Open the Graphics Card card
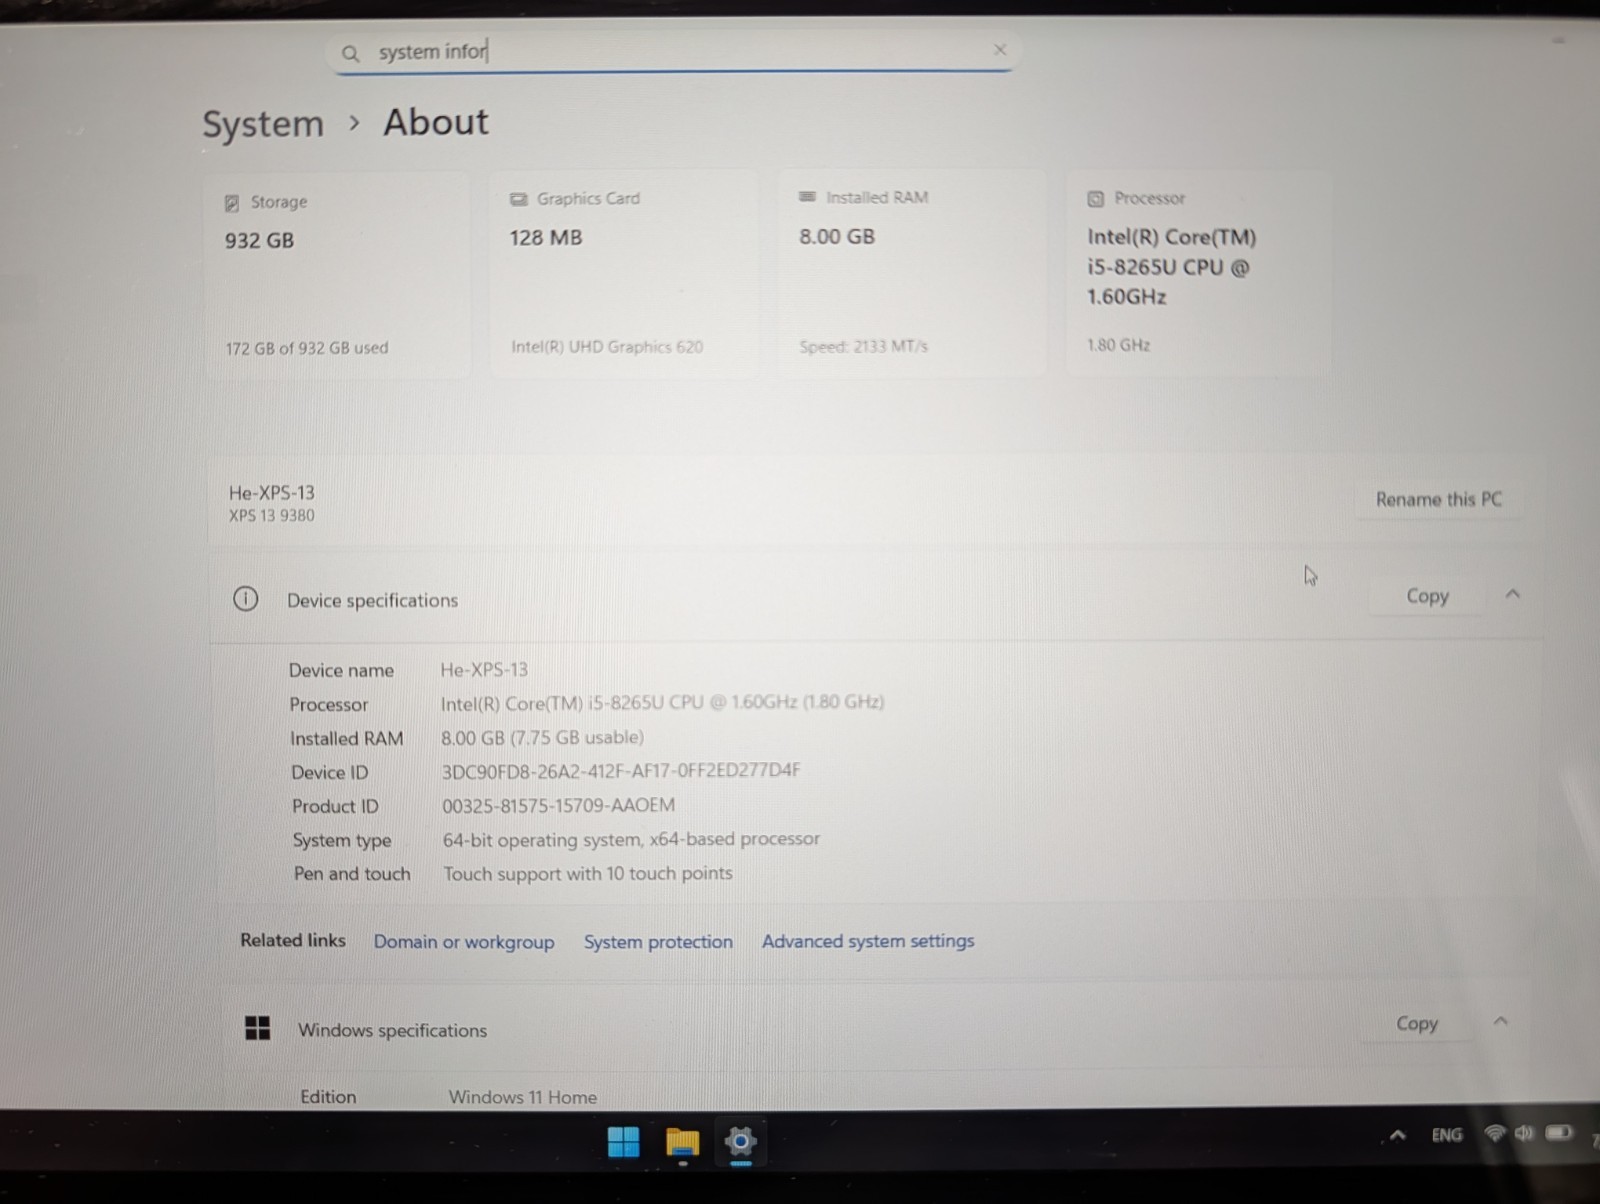The height and width of the screenshot is (1204, 1600). point(622,273)
